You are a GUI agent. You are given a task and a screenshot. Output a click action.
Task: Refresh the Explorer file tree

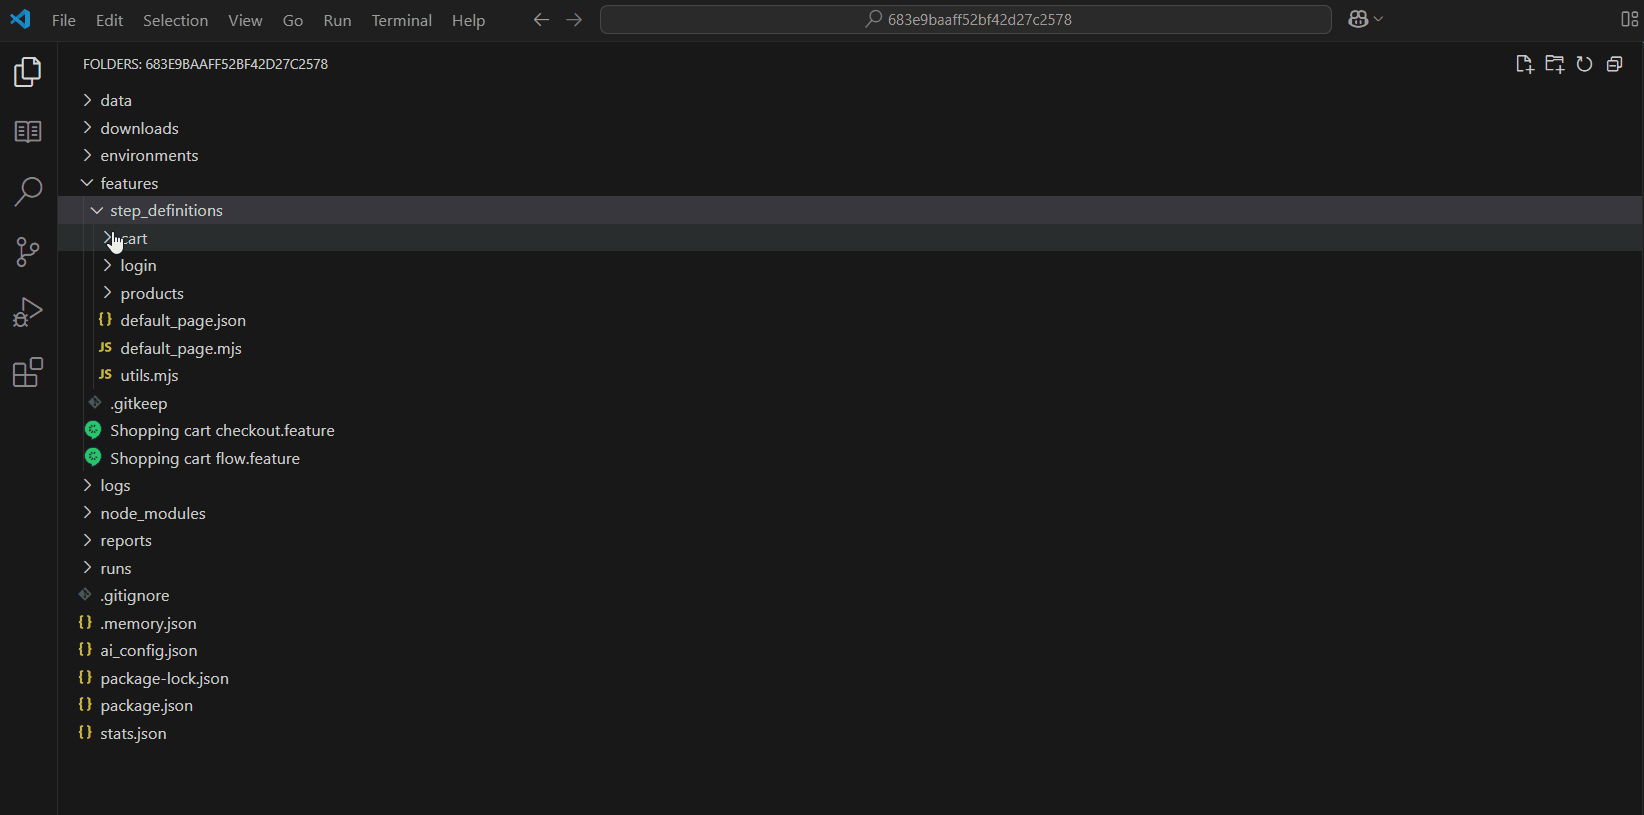click(1584, 64)
